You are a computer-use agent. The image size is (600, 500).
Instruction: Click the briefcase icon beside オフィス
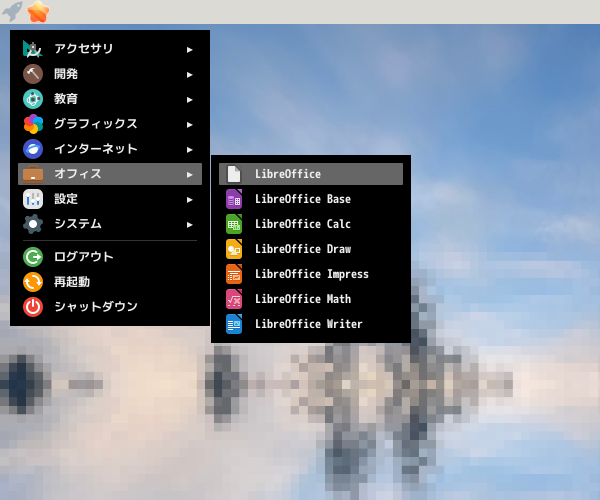(x=33, y=174)
